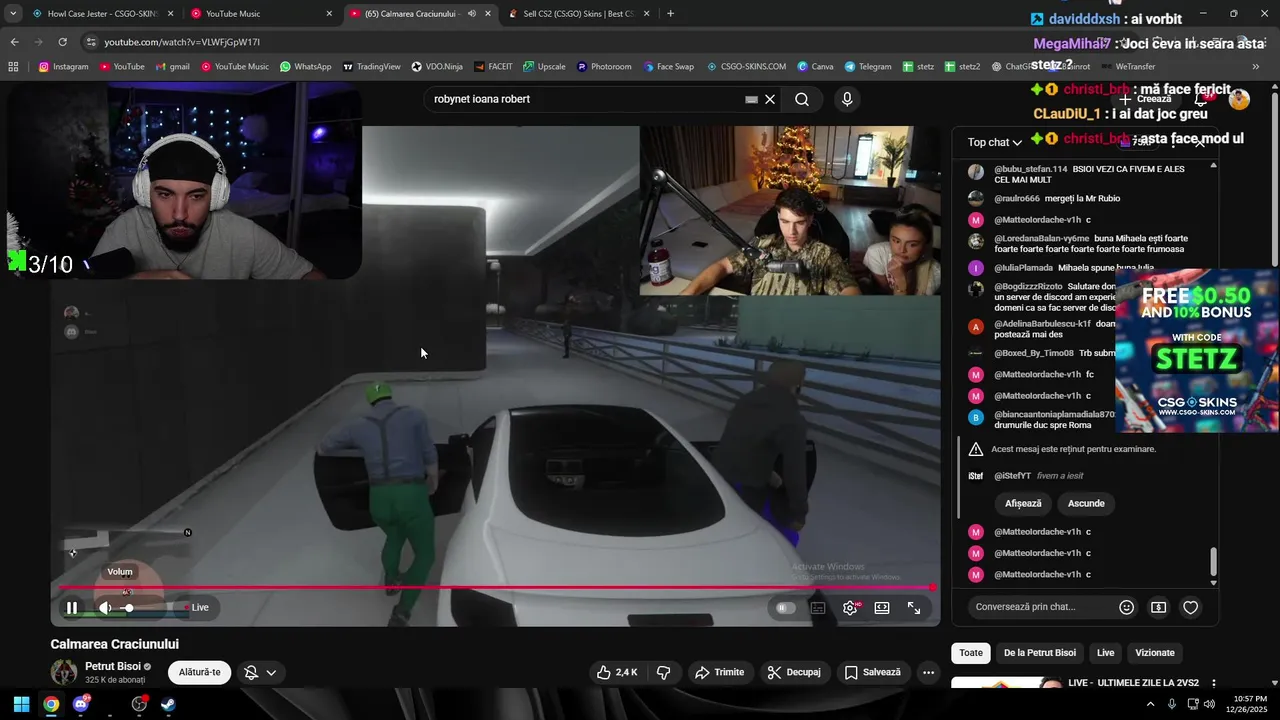Show more bookmarks overflow chevron

click(1256, 67)
